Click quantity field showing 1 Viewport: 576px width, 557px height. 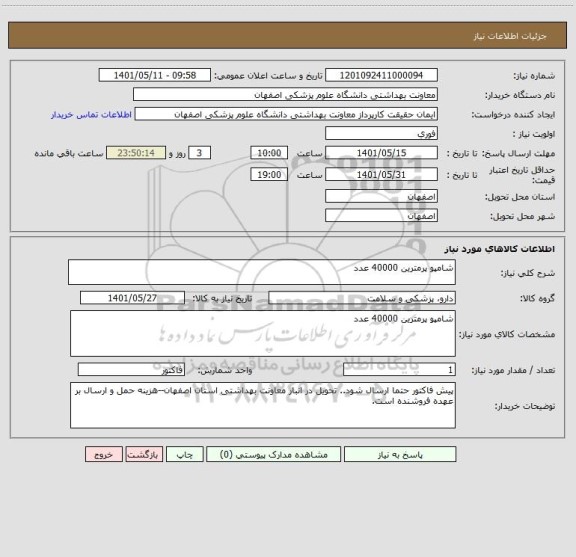pyautogui.click(x=399, y=370)
